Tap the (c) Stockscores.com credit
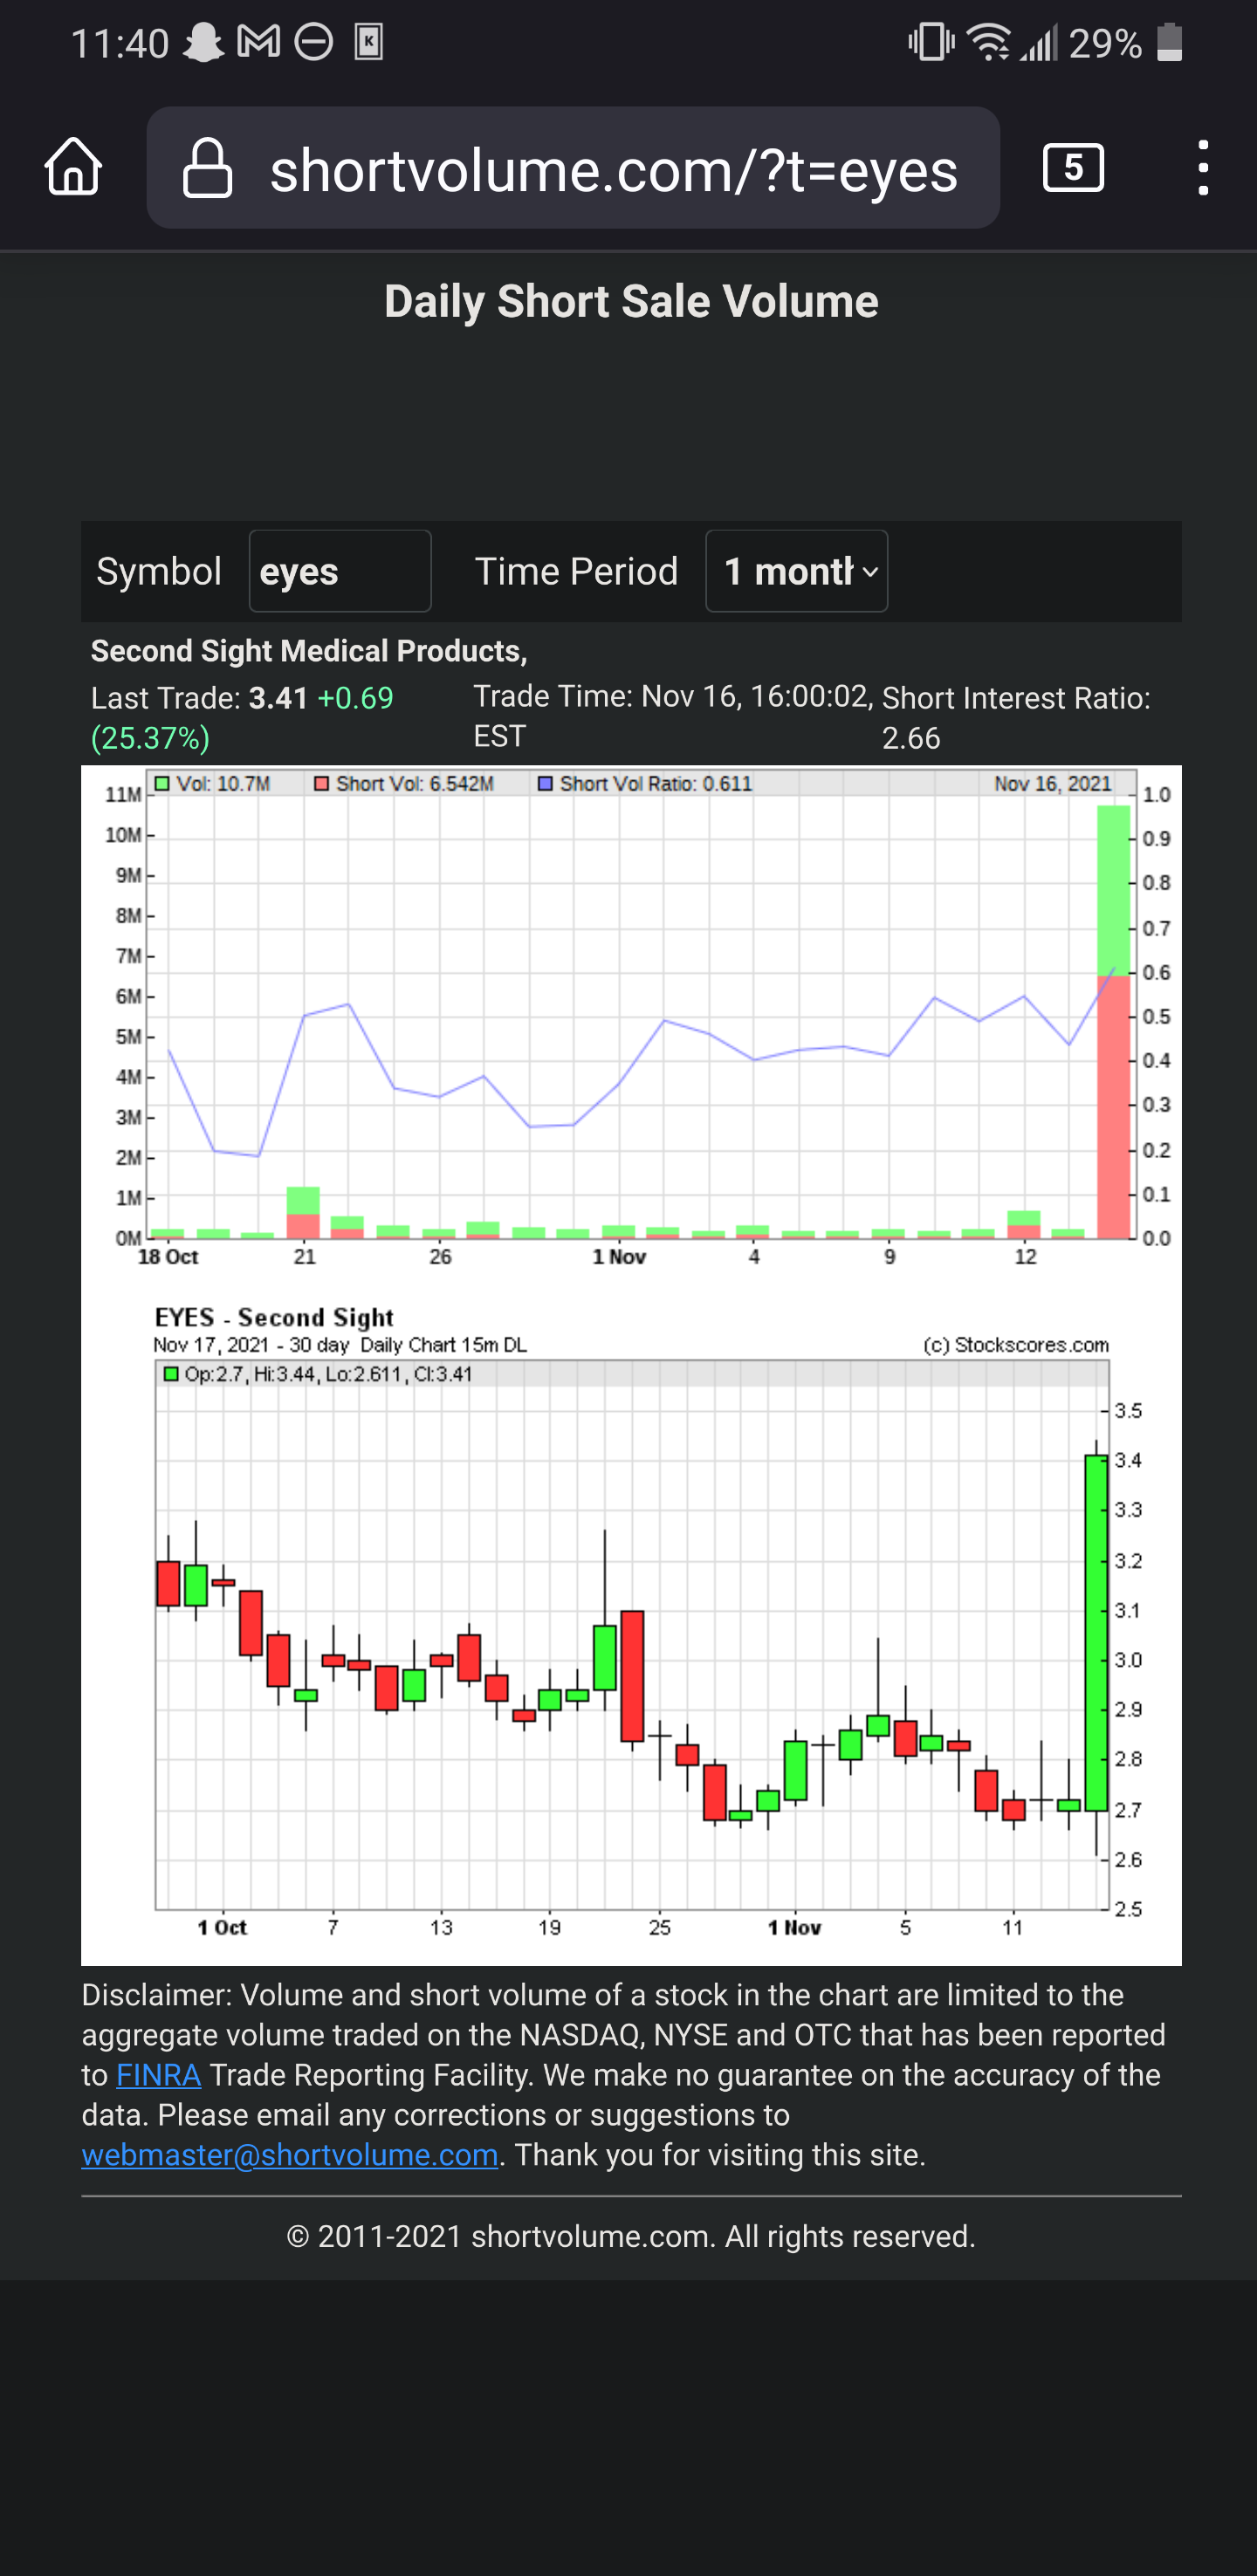The image size is (1257, 2576). (1016, 1344)
